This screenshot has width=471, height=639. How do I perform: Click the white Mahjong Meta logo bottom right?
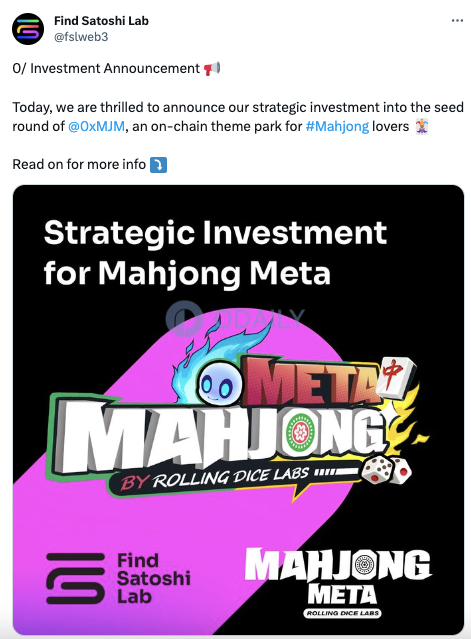(x=338, y=582)
